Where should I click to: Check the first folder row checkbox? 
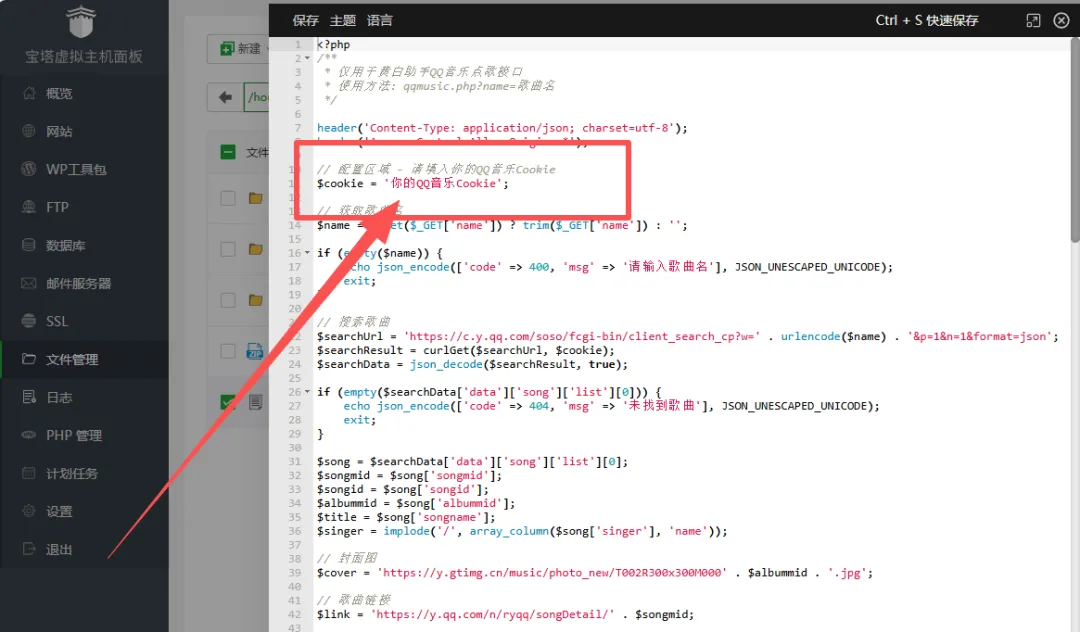tap(228, 198)
